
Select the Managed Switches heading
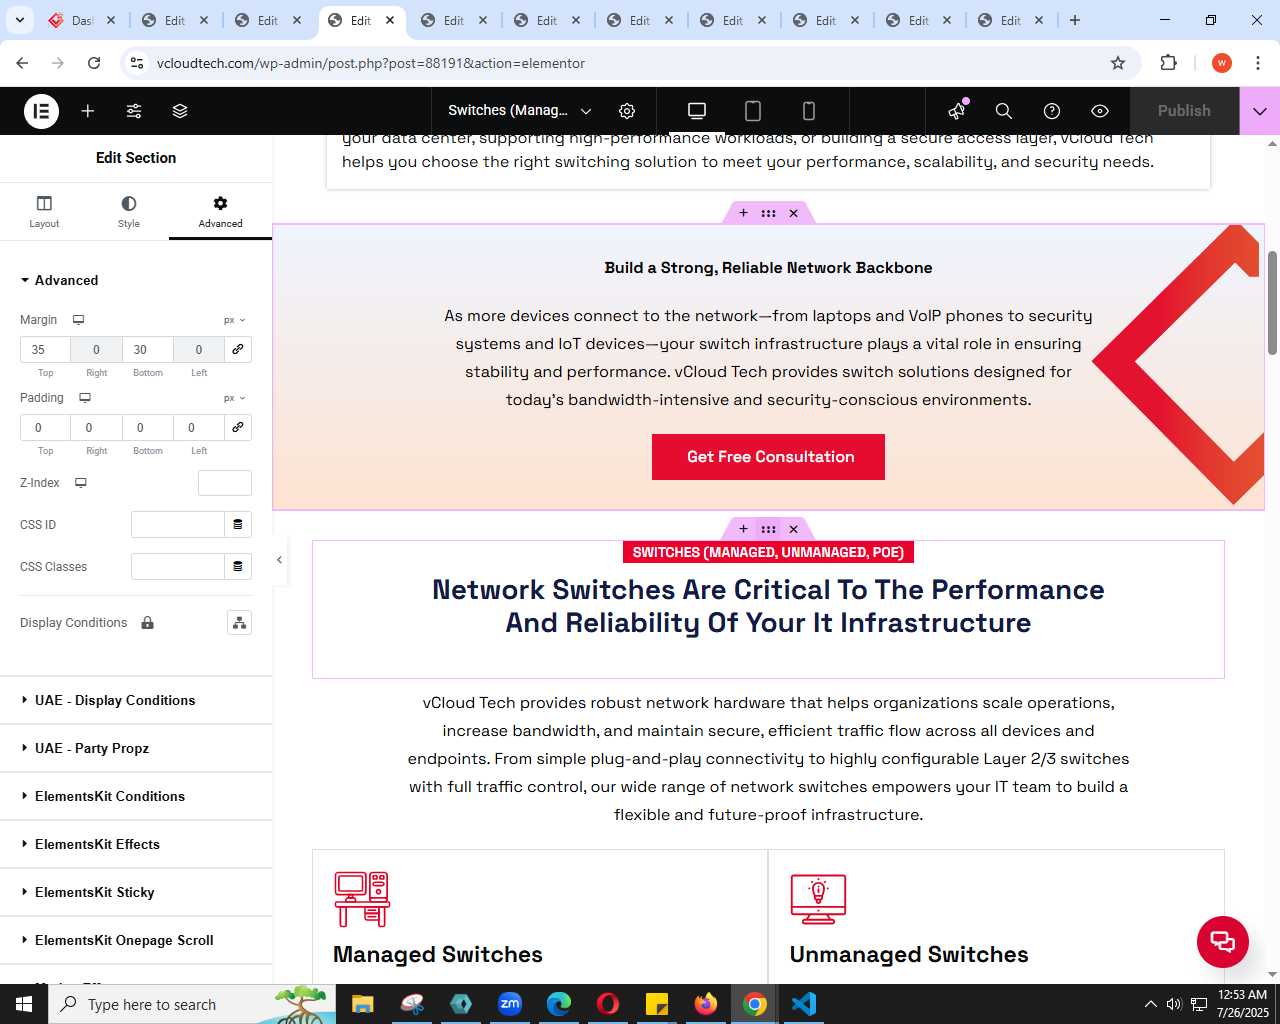(438, 954)
